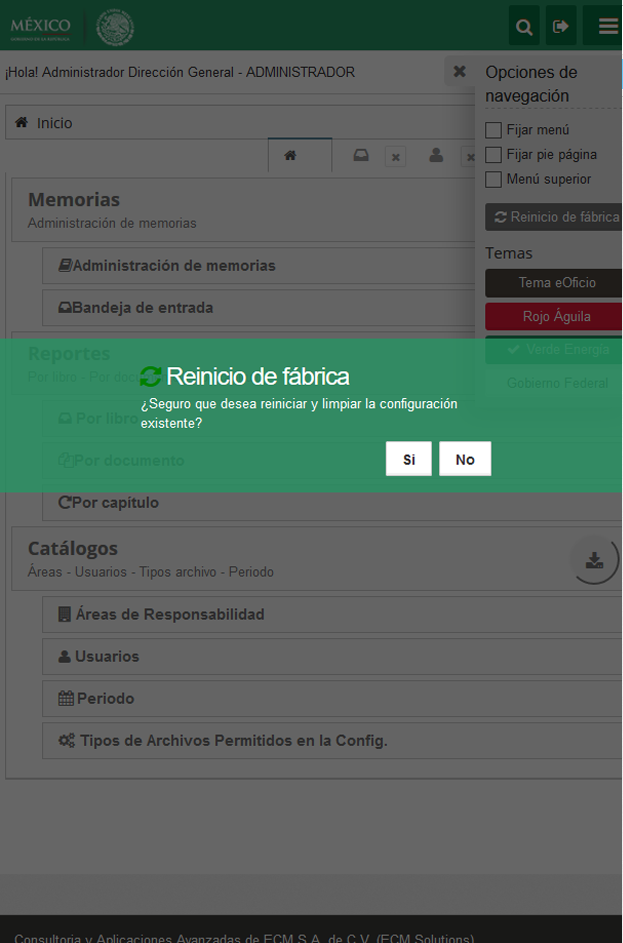The image size is (623, 943).
Task: Click the Inicio home breadcrumb icon
Action: 22,123
